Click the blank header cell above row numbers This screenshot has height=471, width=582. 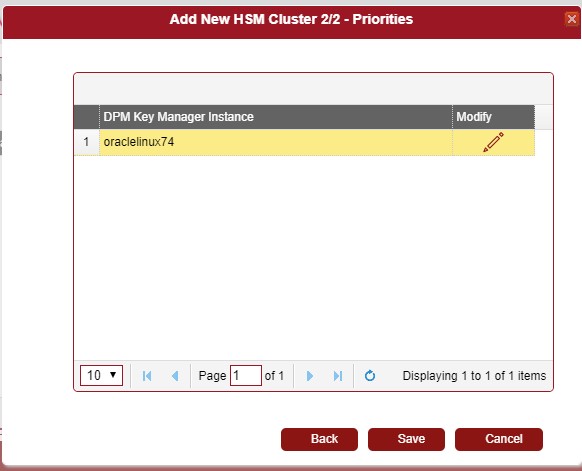[86, 117]
